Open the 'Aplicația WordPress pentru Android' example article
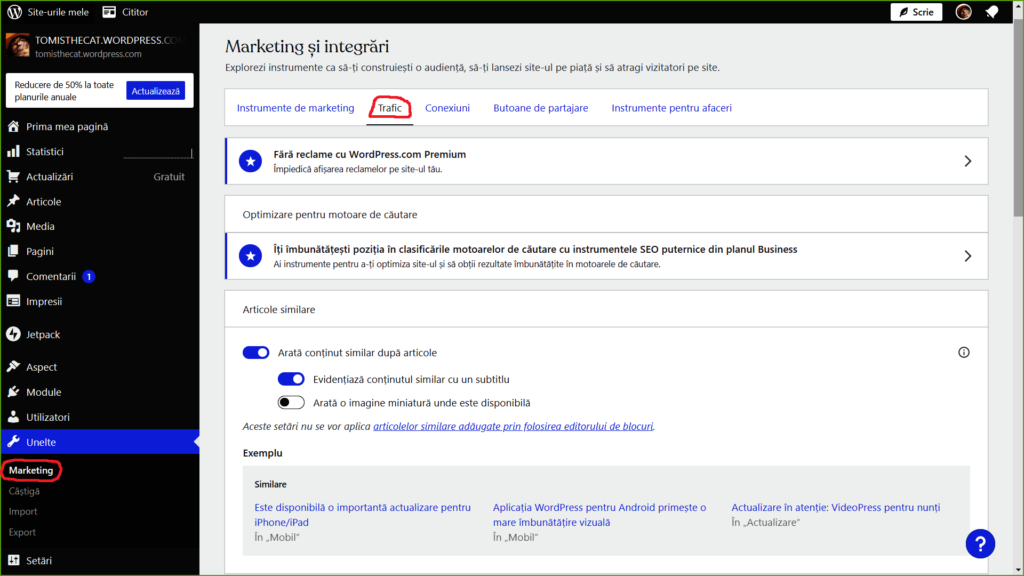Viewport: 1024px width, 576px height. coord(599,513)
